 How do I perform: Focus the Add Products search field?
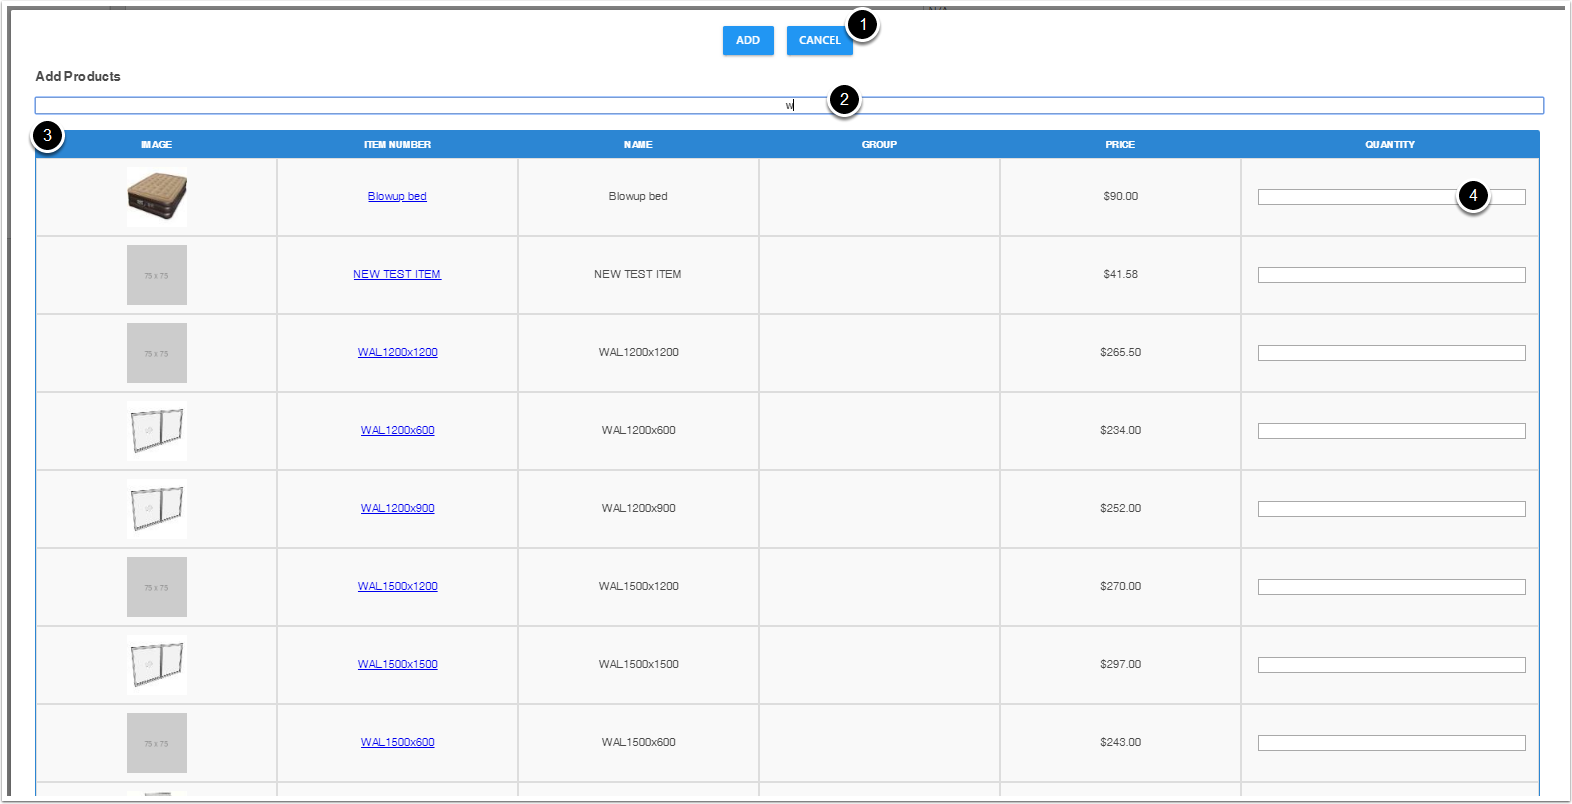click(789, 105)
